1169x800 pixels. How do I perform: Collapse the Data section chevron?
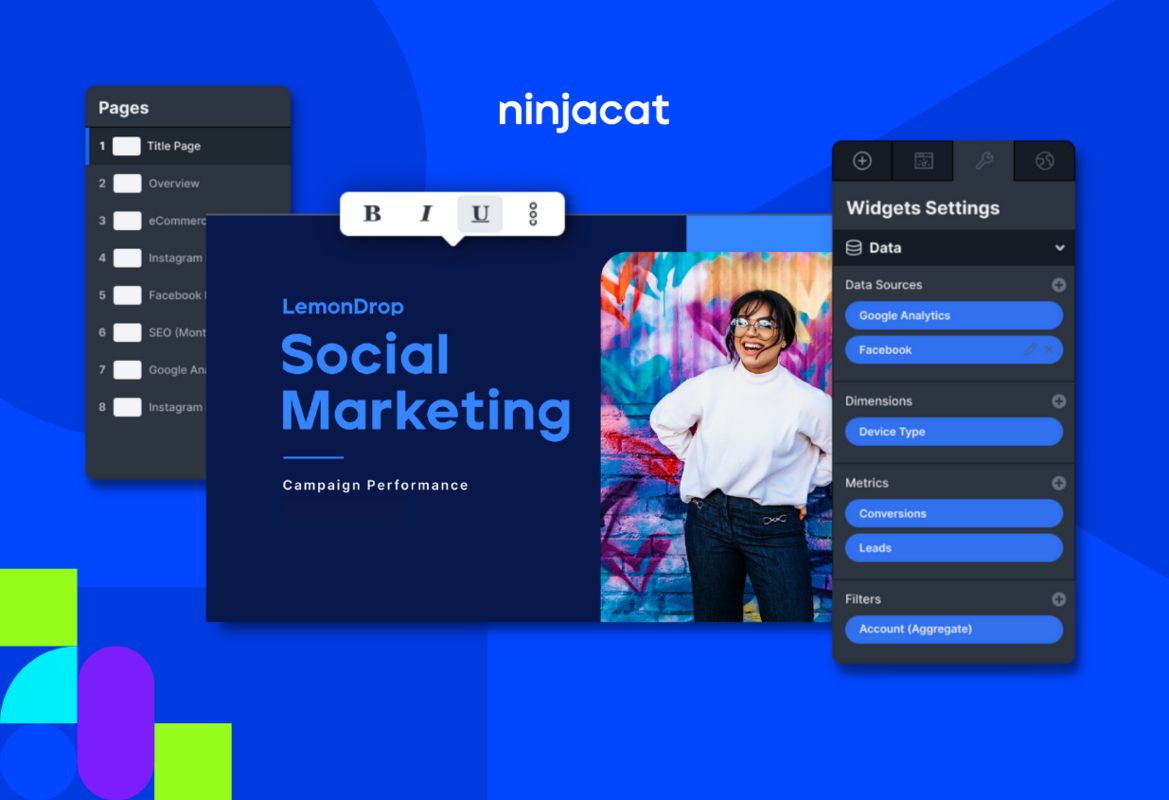click(1058, 247)
